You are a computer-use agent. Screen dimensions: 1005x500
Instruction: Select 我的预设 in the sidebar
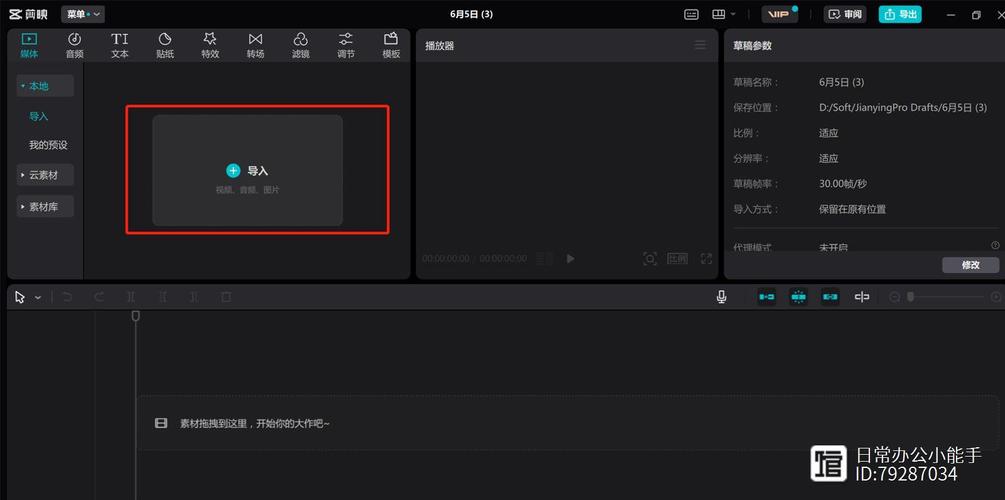click(48, 145)
